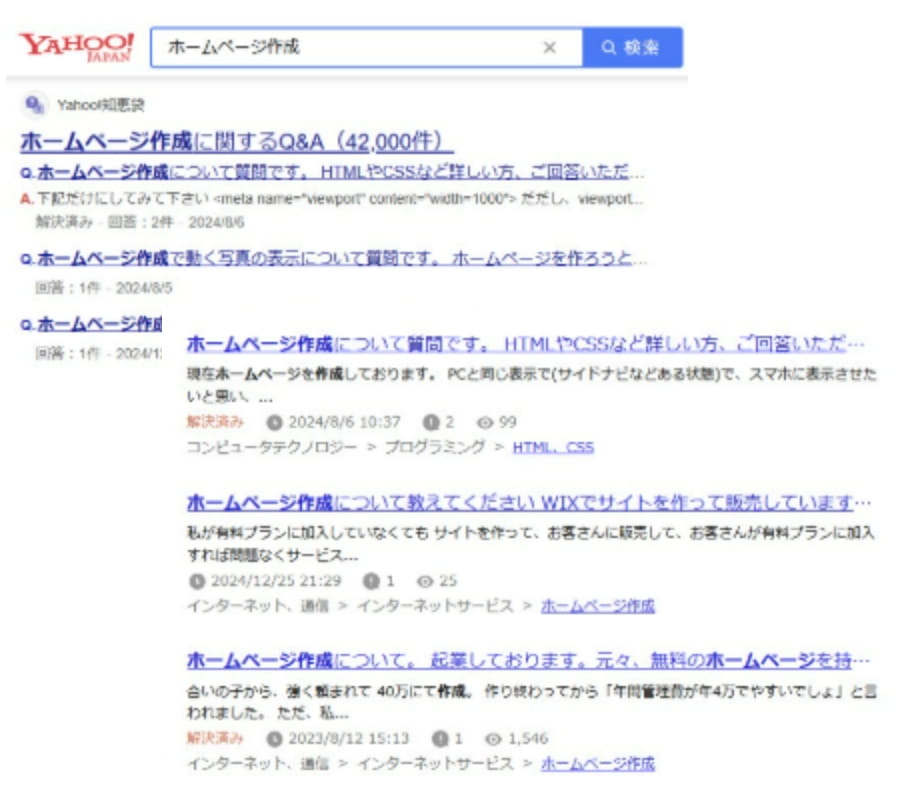Click the clock icon beside 2024/12/25 21:29
This screenshot has height=800, width=906.
[x=197, y=581]
